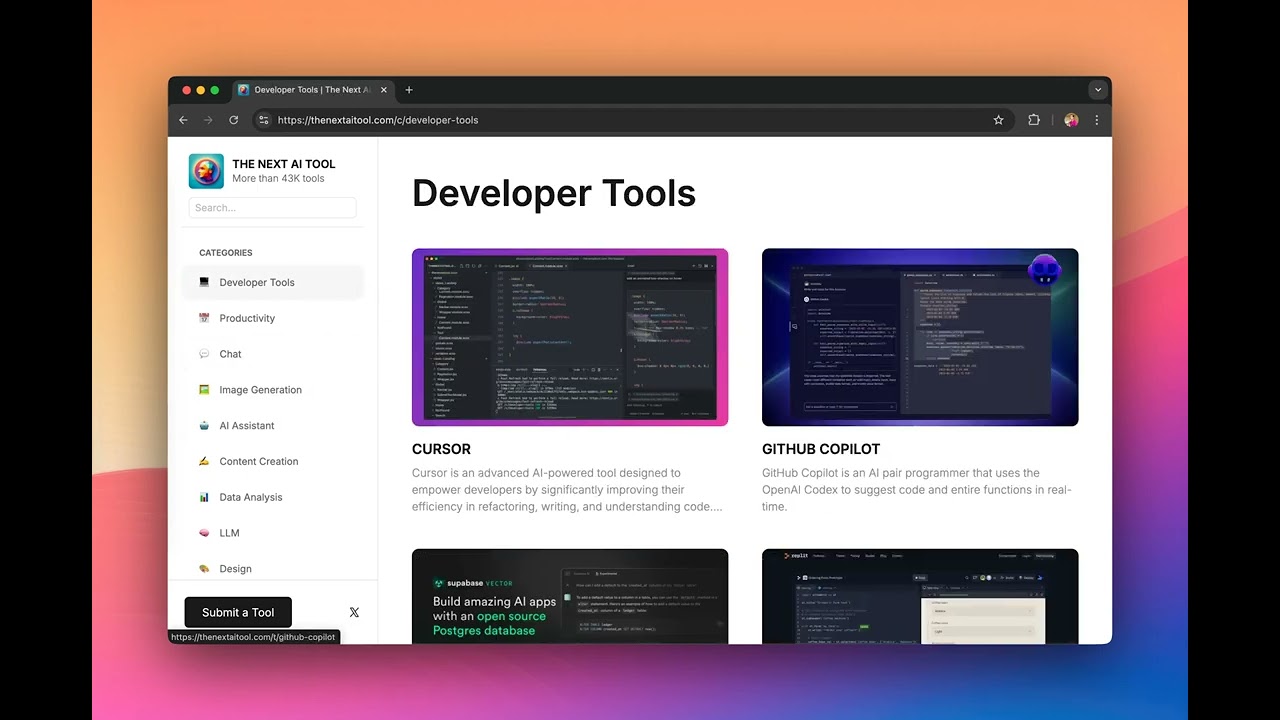The width and height of the screenshot is (1280, 720).
Task: Click the GitHub Copilot description text
Action: tap(917, 490)
